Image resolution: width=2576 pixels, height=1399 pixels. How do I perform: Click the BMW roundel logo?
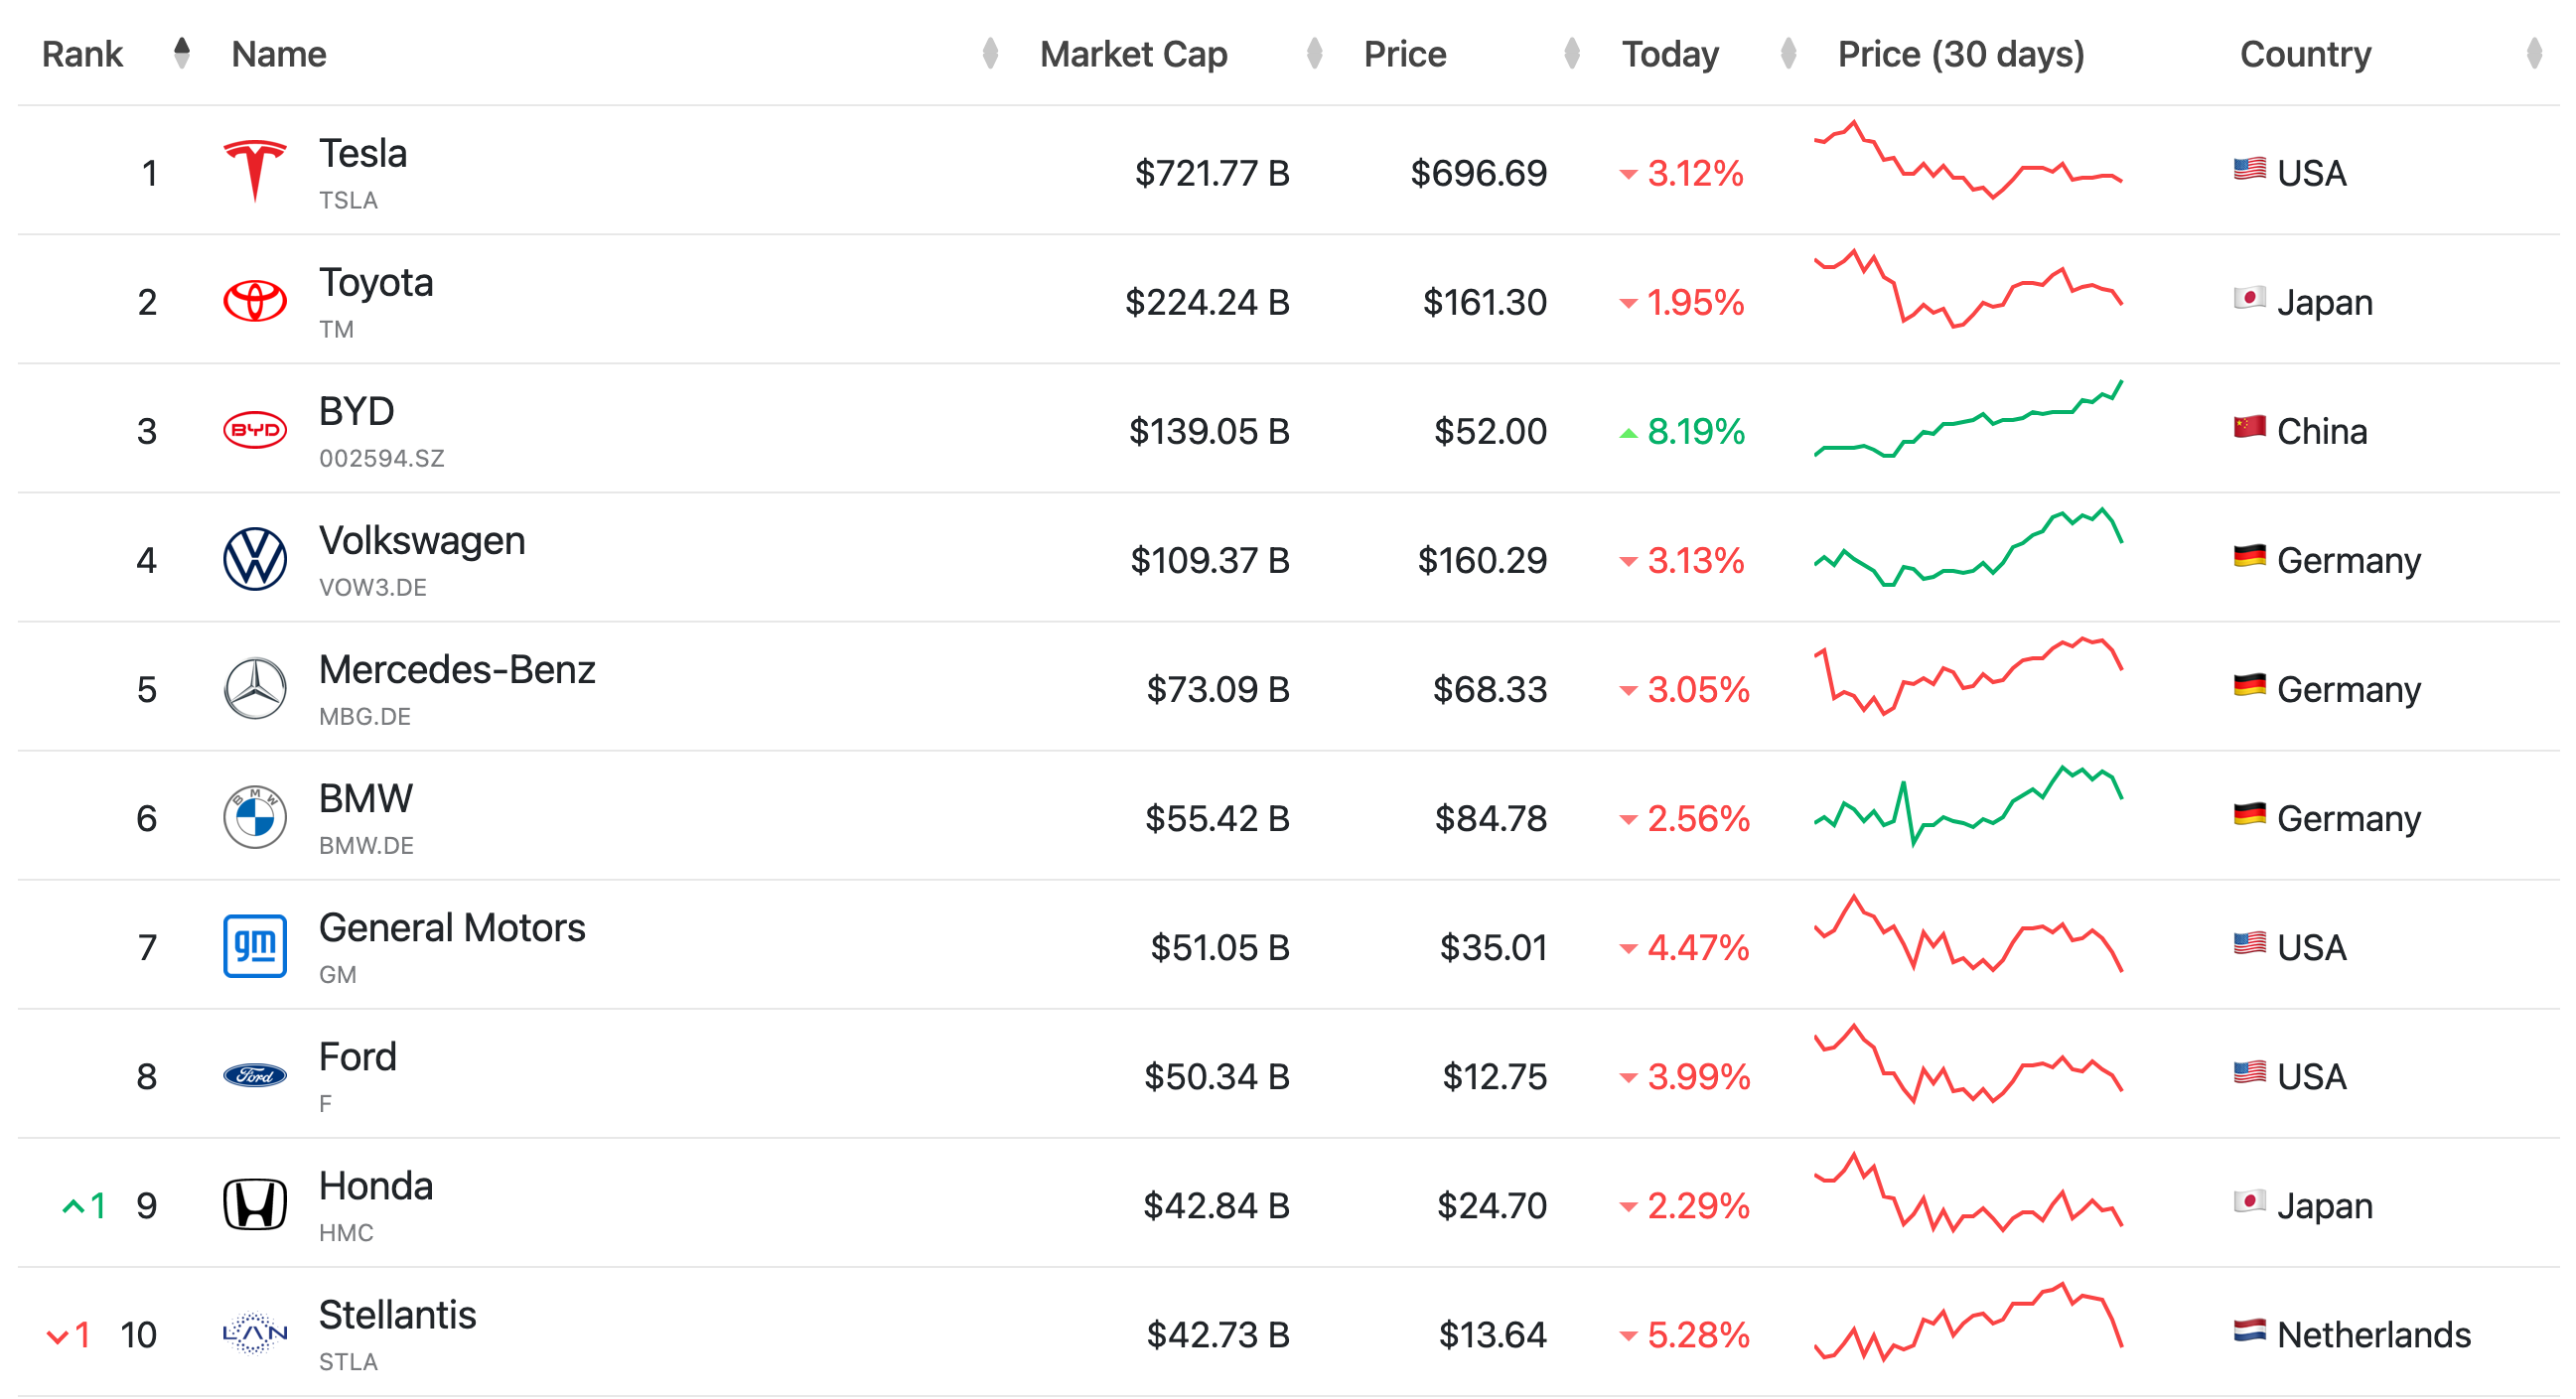pyautogui.click(x=255, y=817)
